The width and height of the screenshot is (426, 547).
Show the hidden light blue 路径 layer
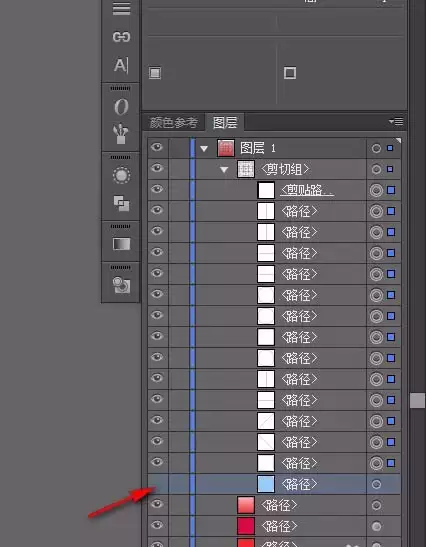158,484
